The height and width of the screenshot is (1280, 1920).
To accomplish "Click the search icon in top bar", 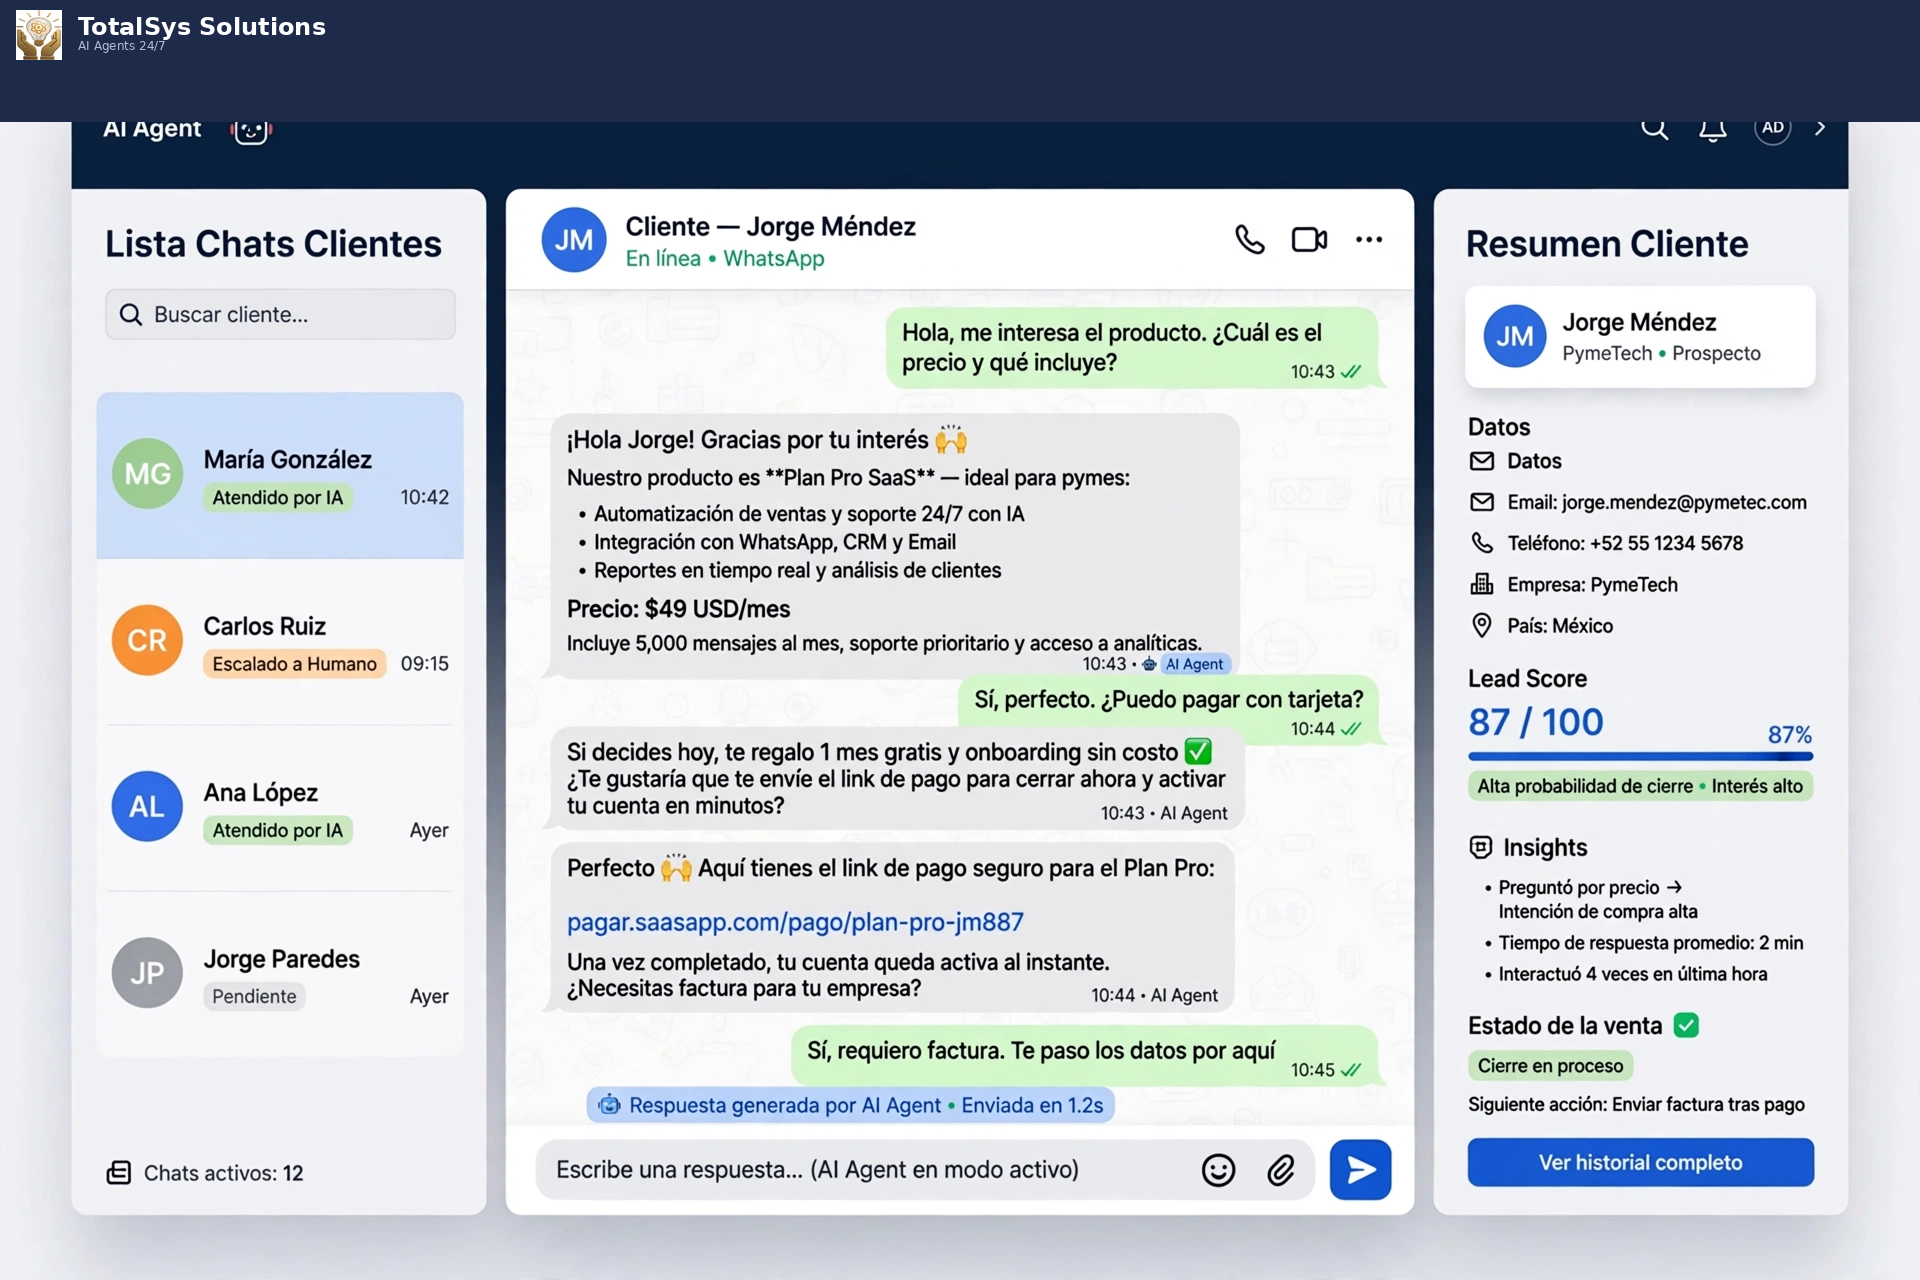I will pyautogui.click(x=1654, y=128).
